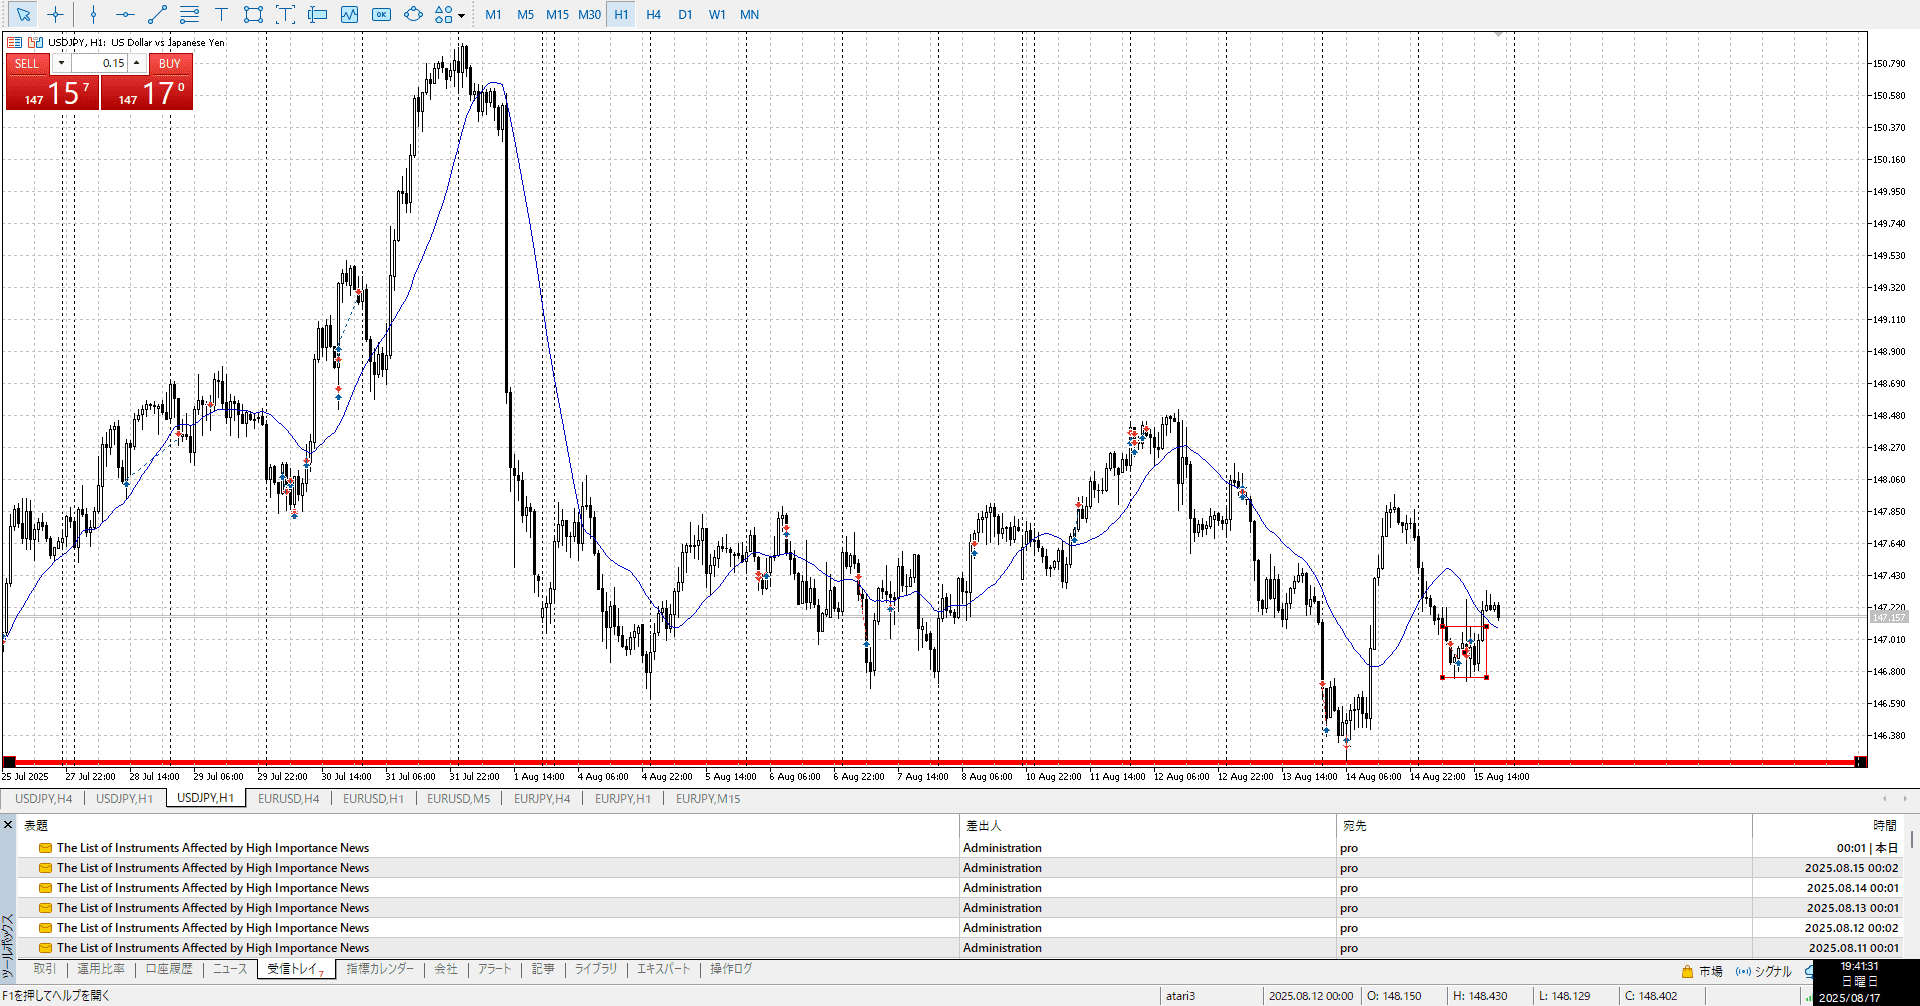Switch to the EURUSD,M5 chart tab
1920x1006 pixels.
click(458, 798)
